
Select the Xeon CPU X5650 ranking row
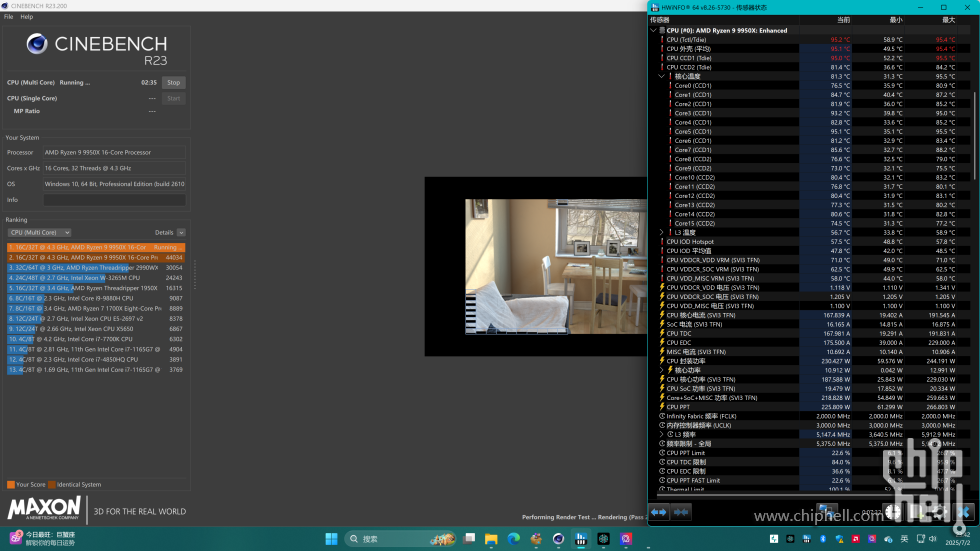pos(96,329)
